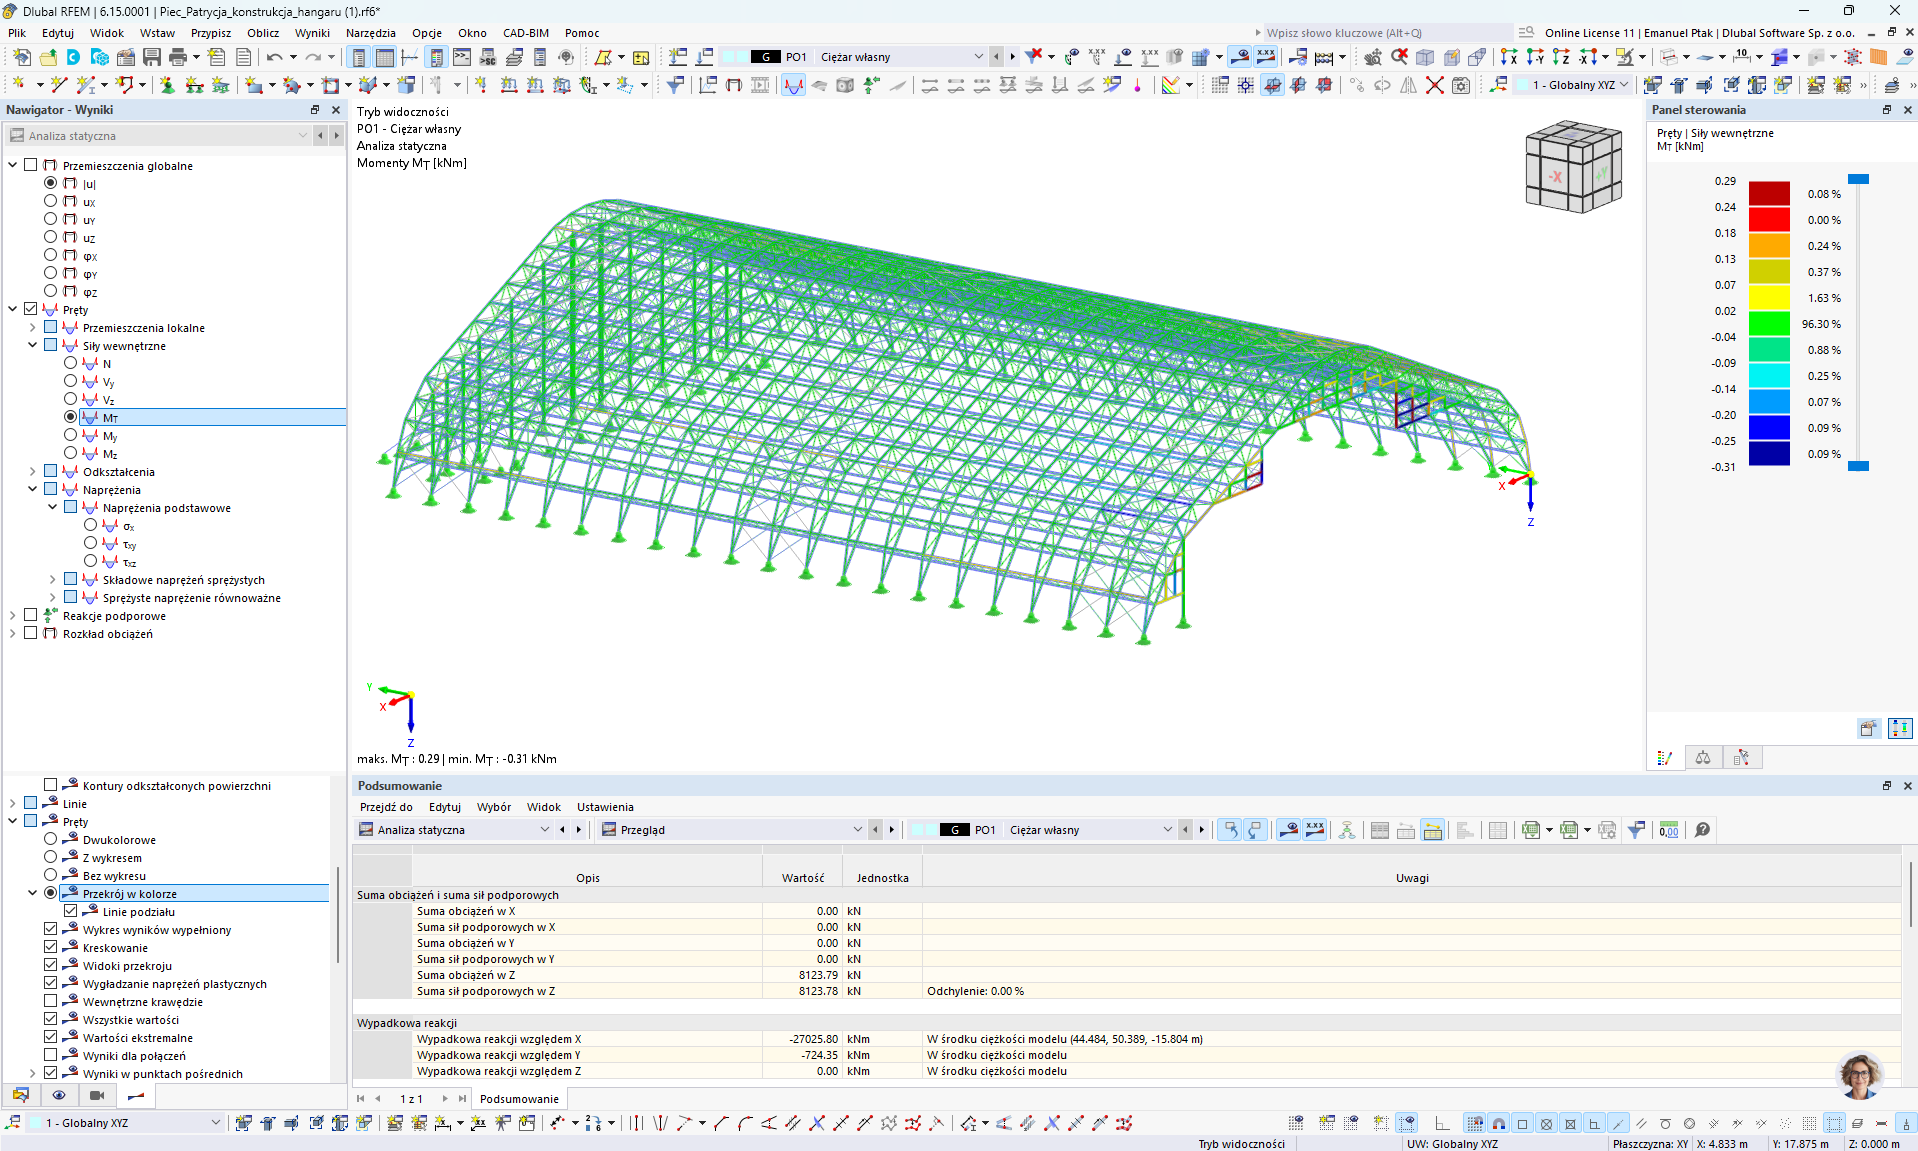Toggle the Navigator panel toolbar icon

tap(359, 57)
